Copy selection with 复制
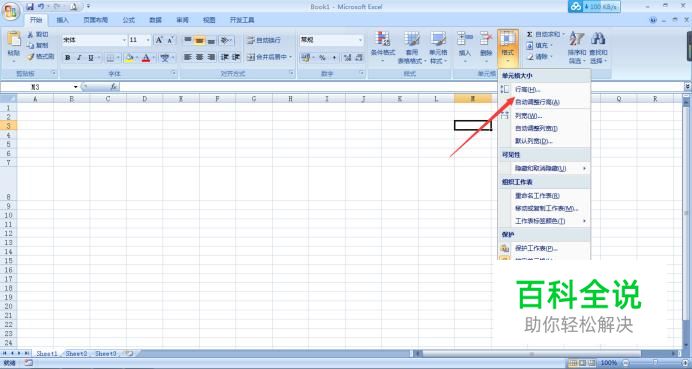This screenshot has height=369, width=692. [x=38, y=45]
